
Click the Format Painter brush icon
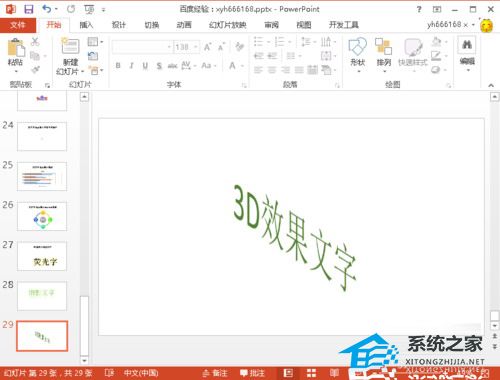pos(35,70)
